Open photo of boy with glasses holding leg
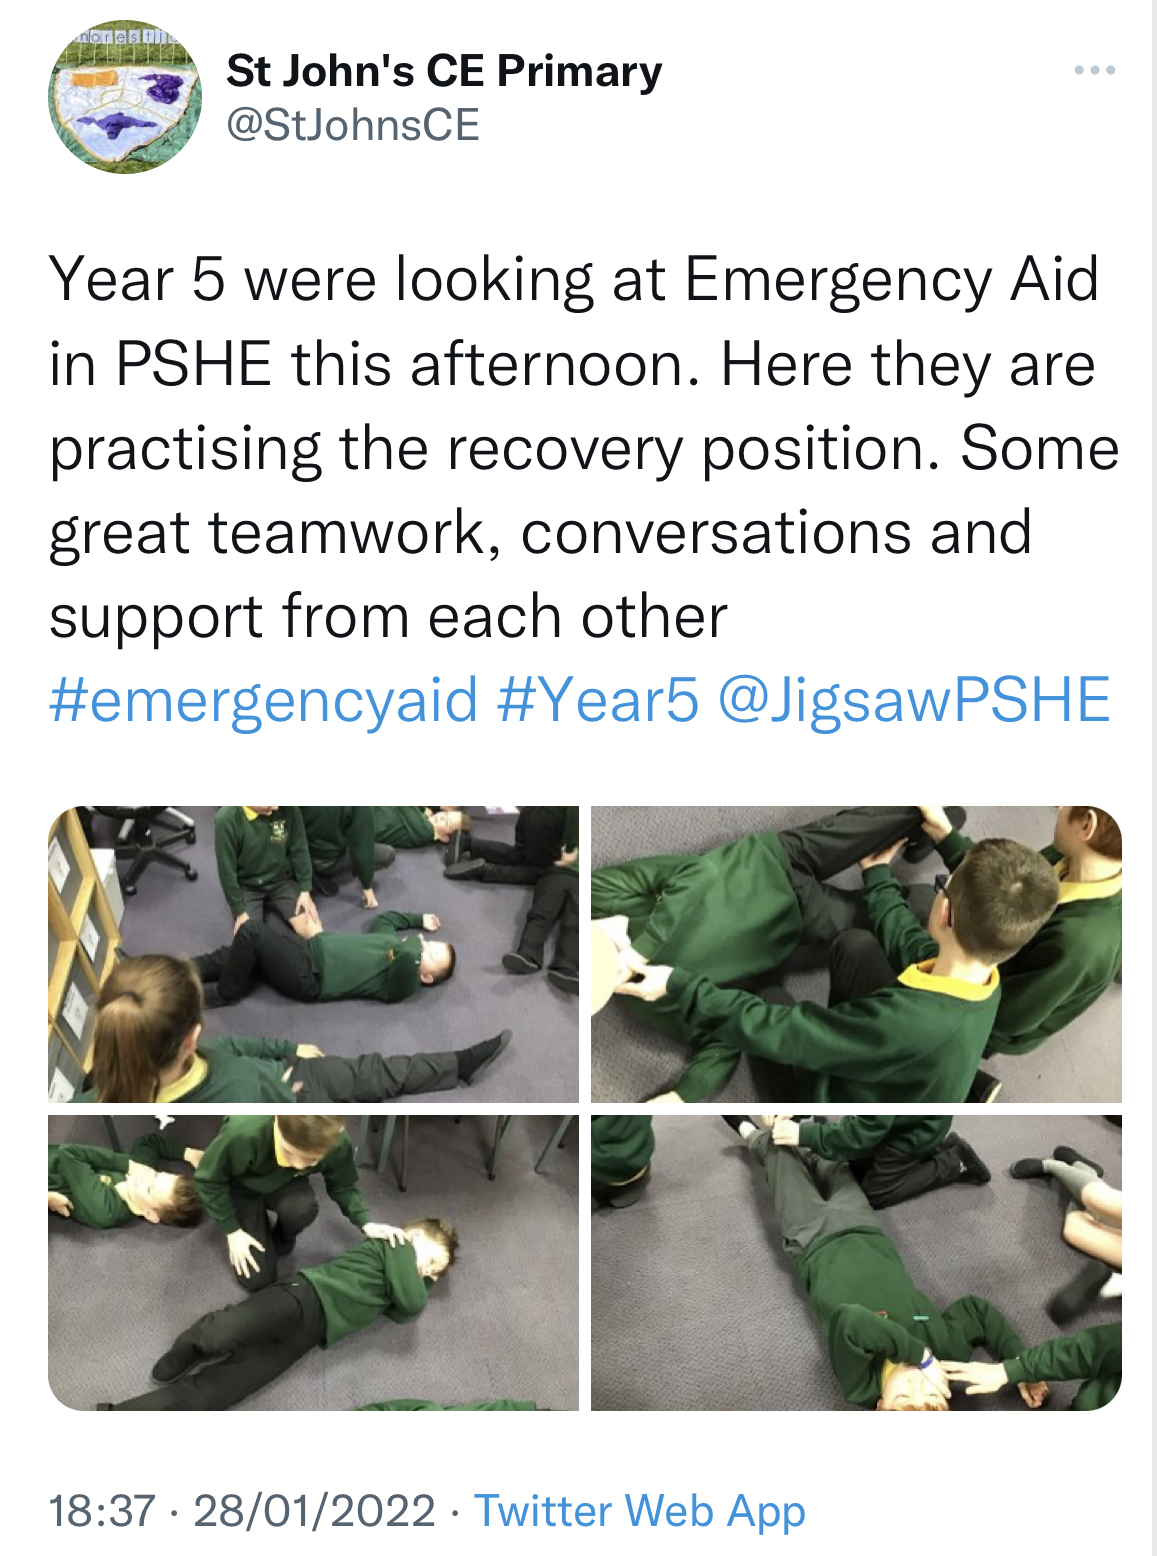 (856, 954)
